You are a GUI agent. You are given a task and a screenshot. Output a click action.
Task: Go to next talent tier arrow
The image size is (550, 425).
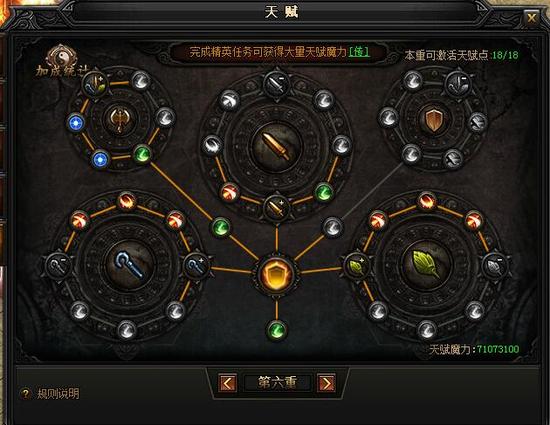[x=326, y=383]
